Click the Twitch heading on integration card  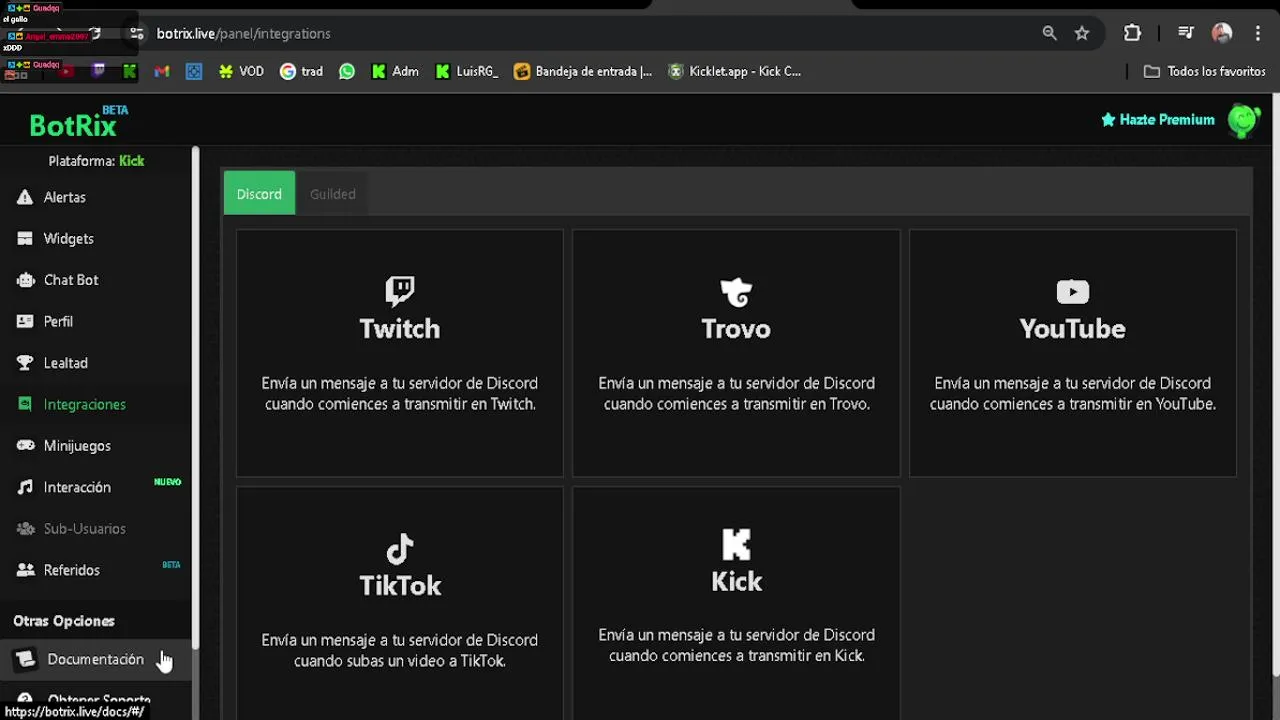click(x=400, y=329)
